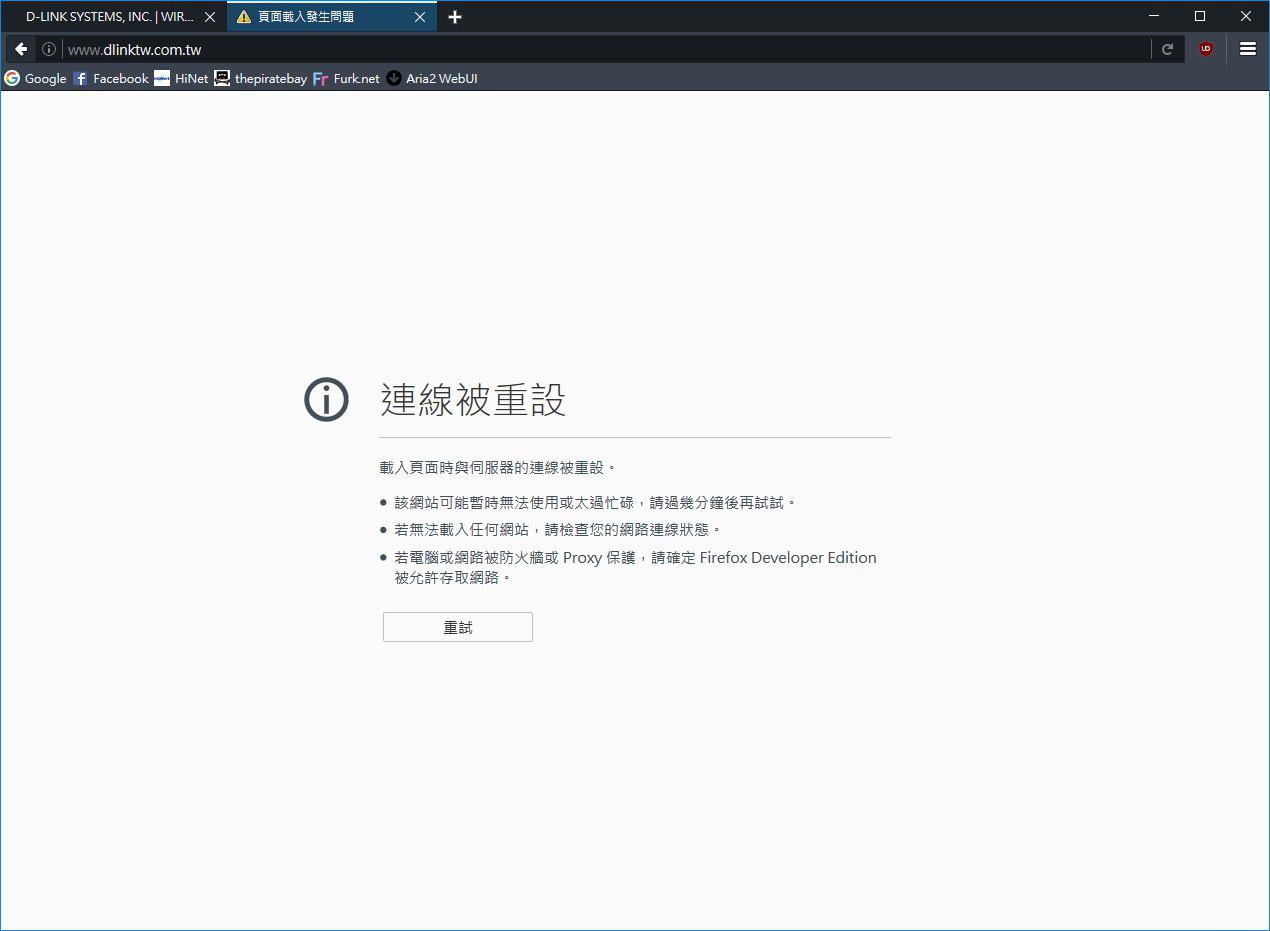Open thepiratebay bookmark
The height and width of the screenshot is (931, 1270).
click(260, 78)
